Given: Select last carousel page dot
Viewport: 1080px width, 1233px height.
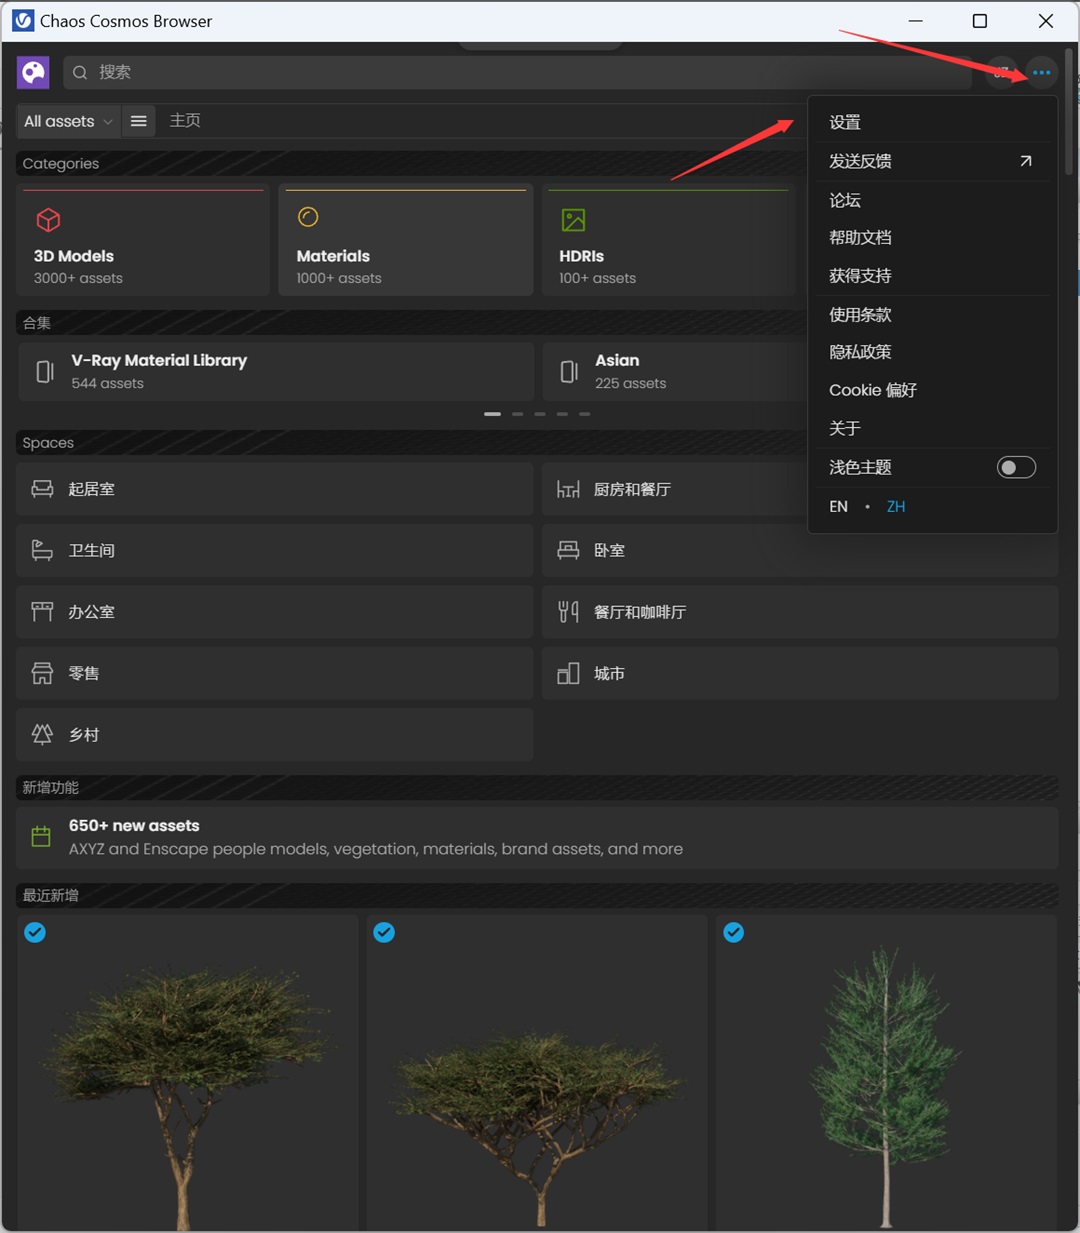Looking at the screenshot, I should pyautogui.click(x=584, y=414).
